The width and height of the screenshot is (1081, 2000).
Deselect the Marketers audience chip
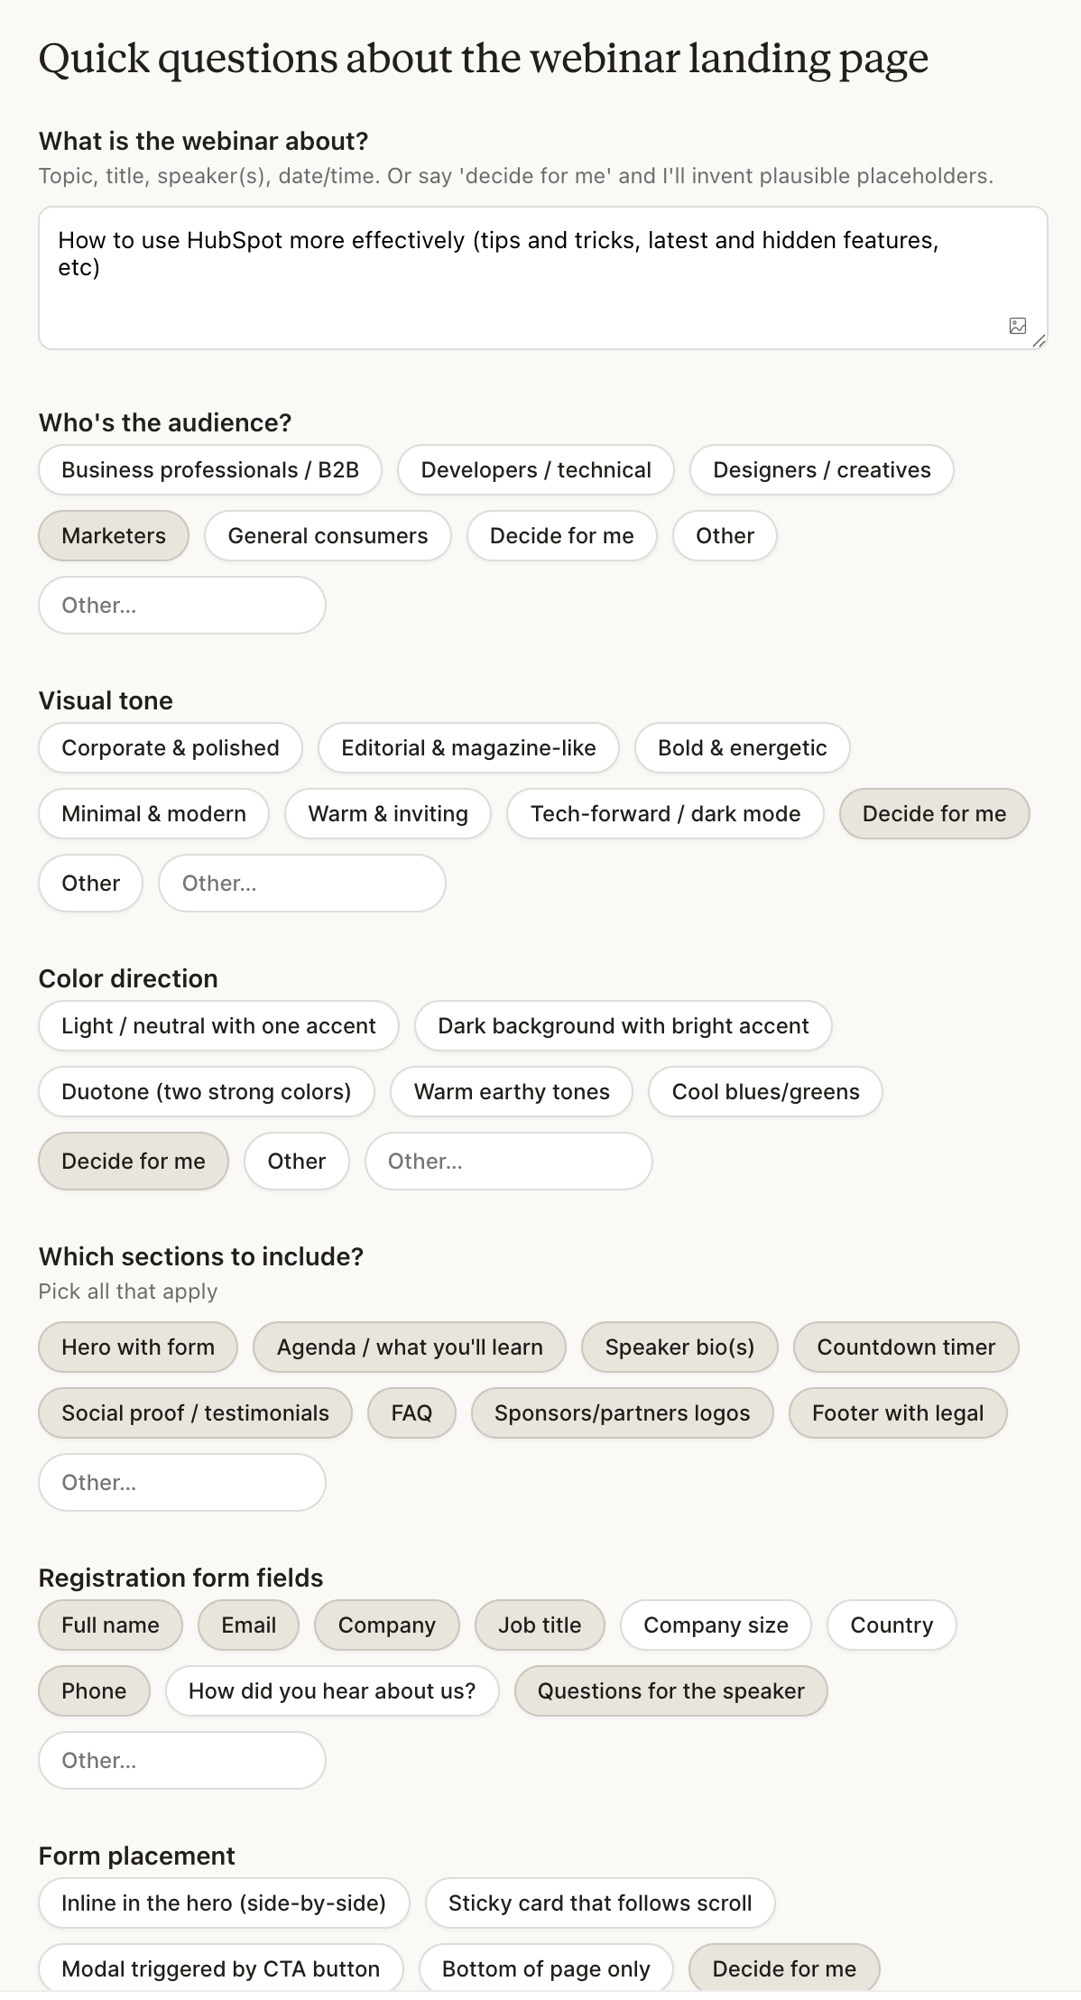pyautogui.click(x=113, y=536)
